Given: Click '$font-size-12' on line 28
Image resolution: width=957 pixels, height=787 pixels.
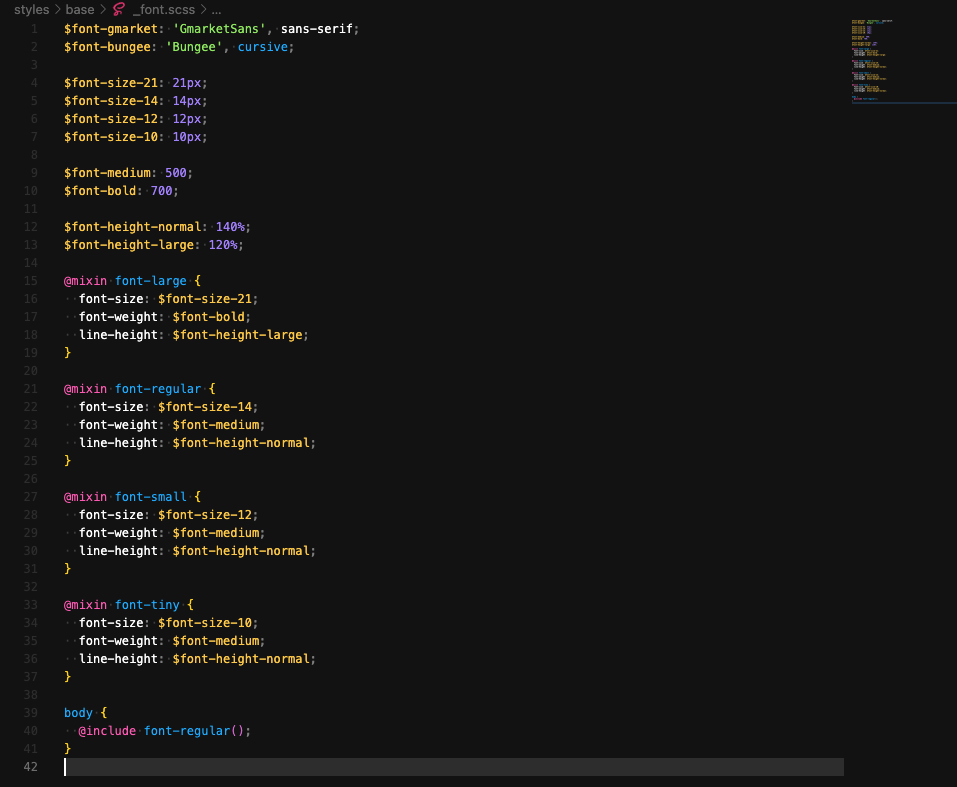Looking at the screenshot, I should click(x=205, y=515).
